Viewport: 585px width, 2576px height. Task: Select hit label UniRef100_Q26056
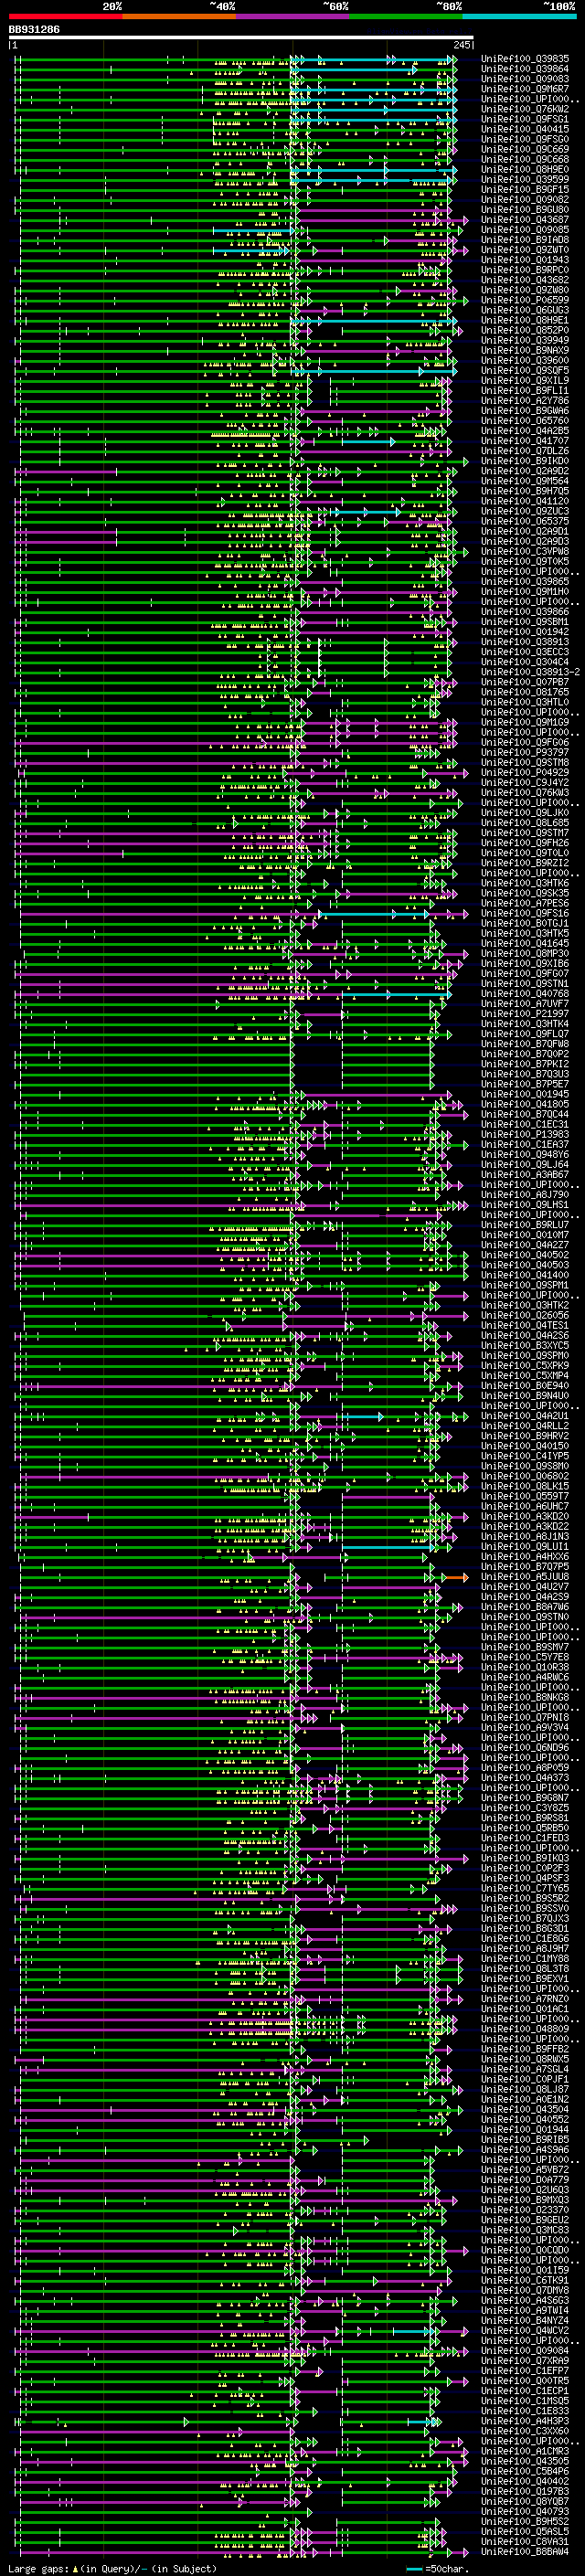click(x=525, y=1315)
